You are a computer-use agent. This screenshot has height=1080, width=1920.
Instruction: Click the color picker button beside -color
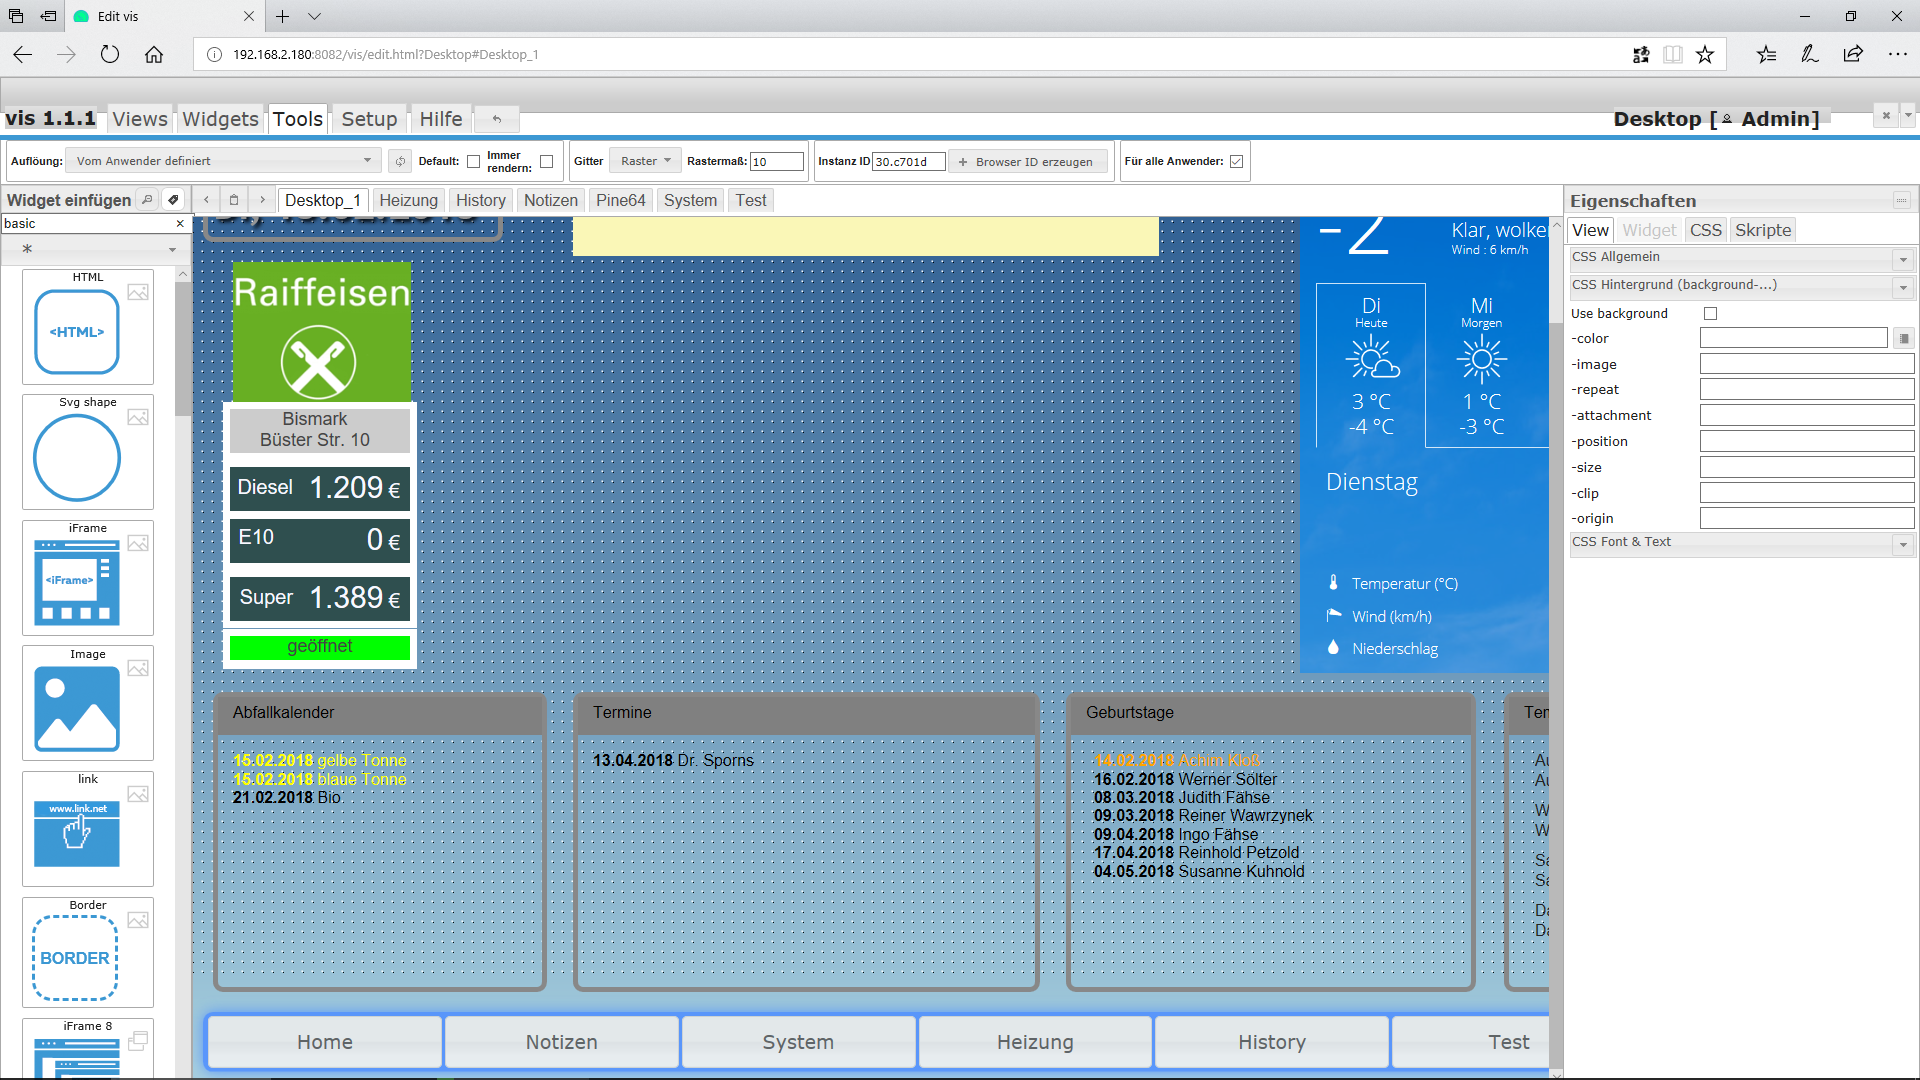pos(1903,339)
